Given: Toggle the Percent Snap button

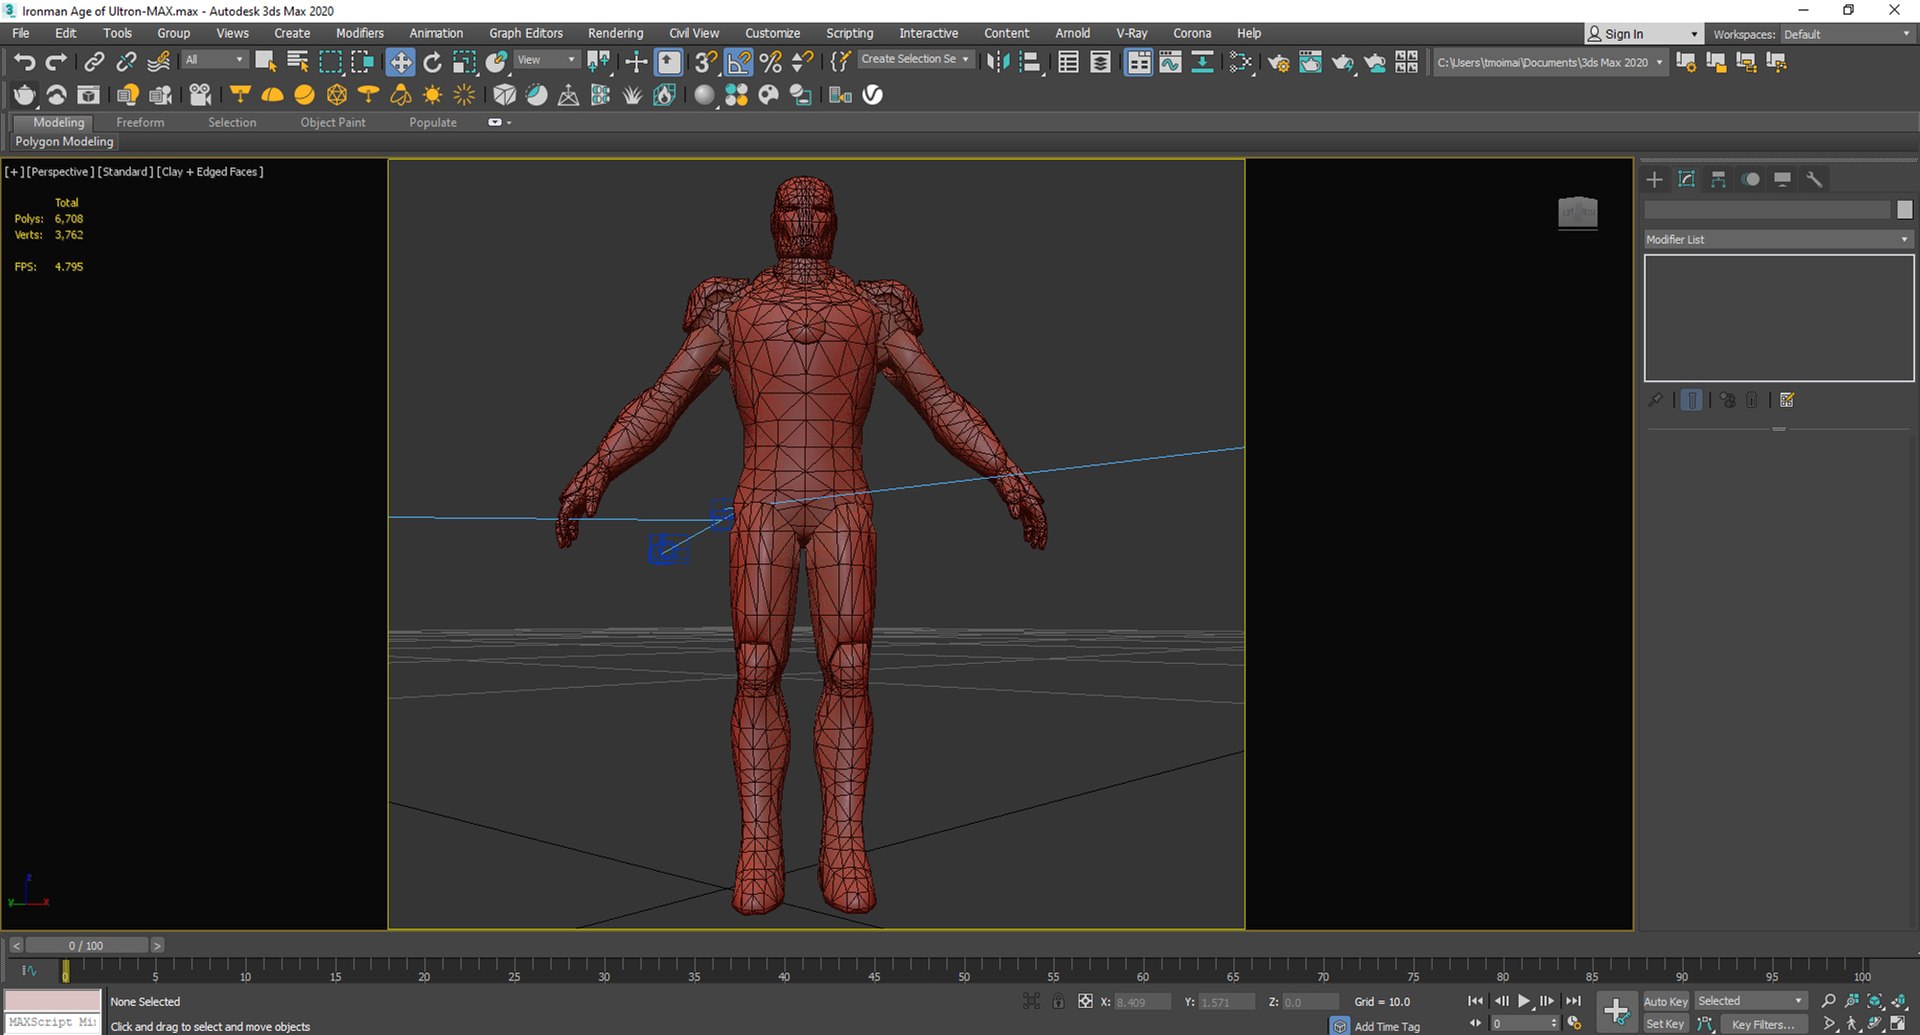Looking at the screenshot, I should click(x=770, y=62).
